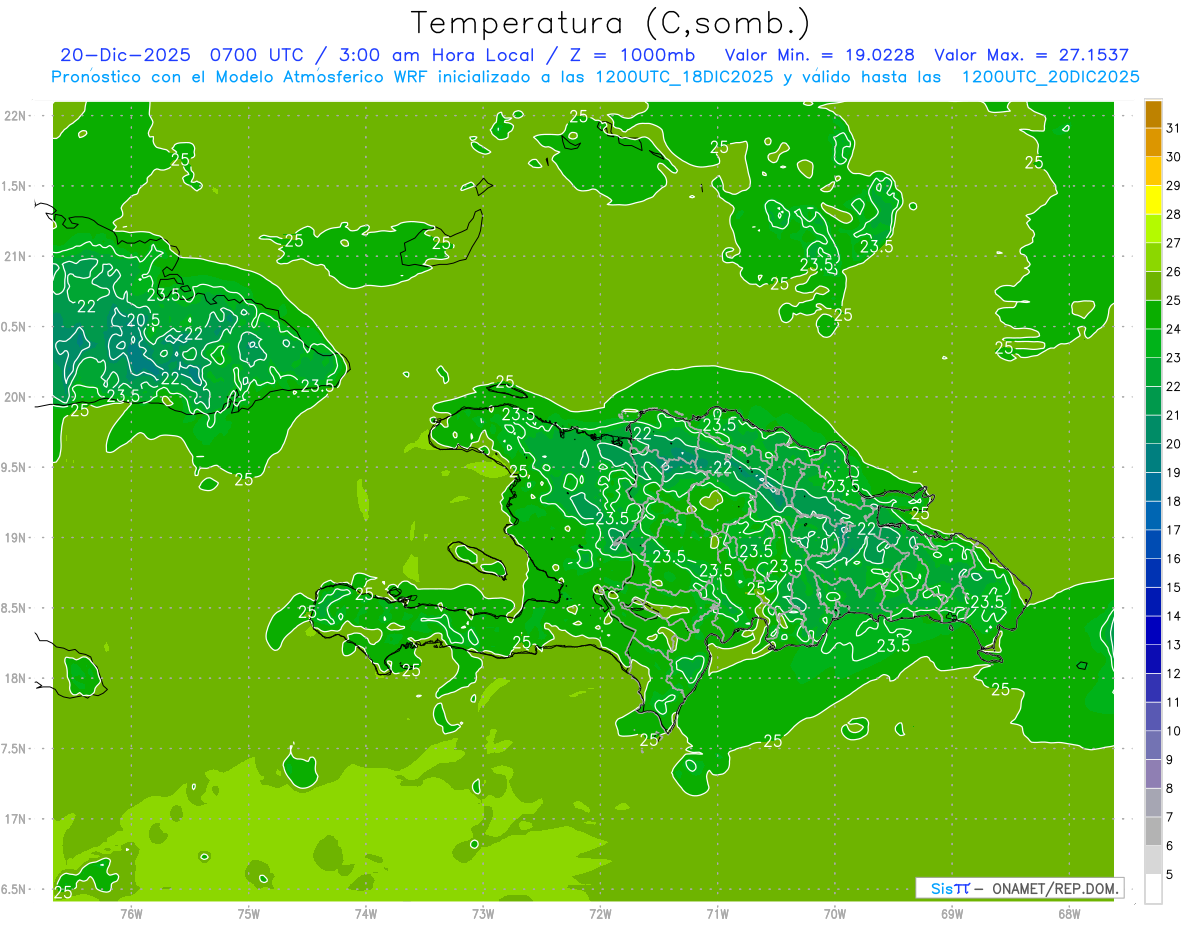
Task: Select the gray colorbar segment between 6 and 7
Action: [1153, 832]
